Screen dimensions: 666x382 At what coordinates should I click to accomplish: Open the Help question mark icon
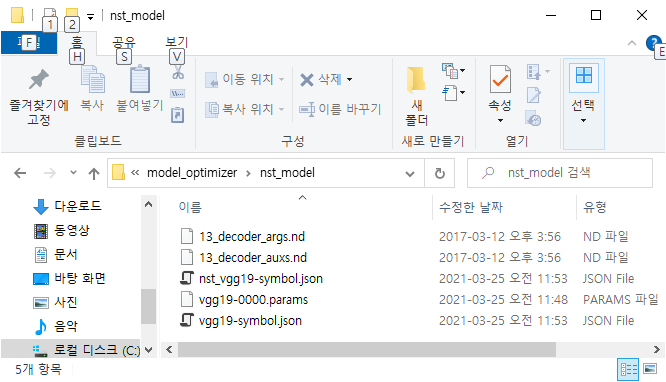coord(653,43)
